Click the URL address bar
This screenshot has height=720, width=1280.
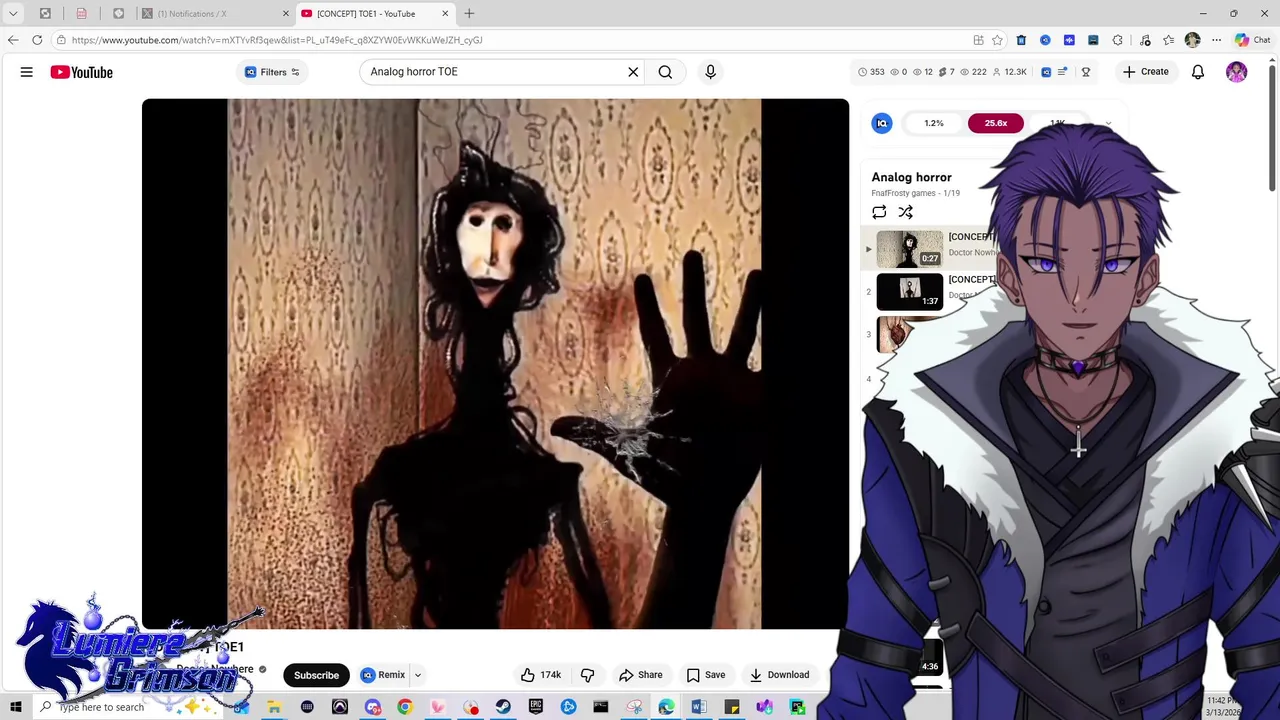pyautogui.click(x=510, y=40)
